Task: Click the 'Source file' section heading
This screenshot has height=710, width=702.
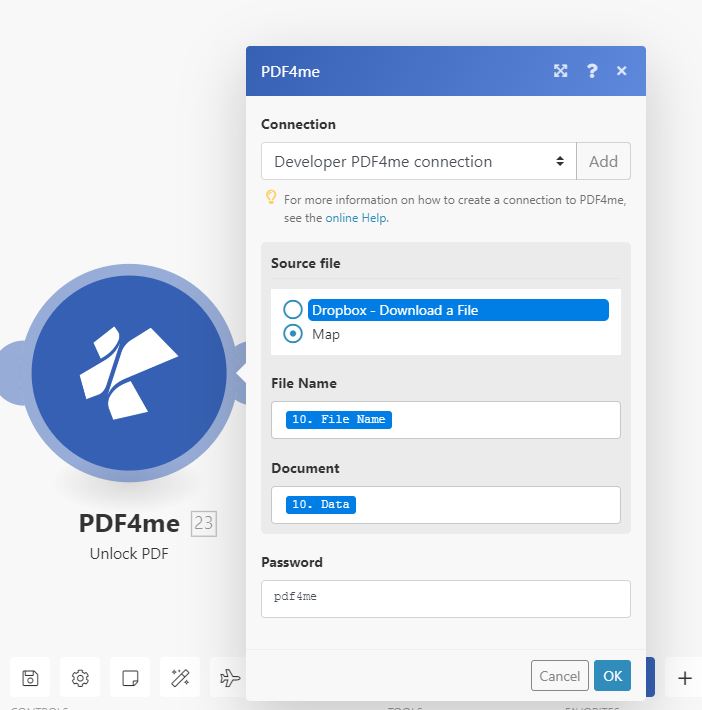Action: [306, 263]
